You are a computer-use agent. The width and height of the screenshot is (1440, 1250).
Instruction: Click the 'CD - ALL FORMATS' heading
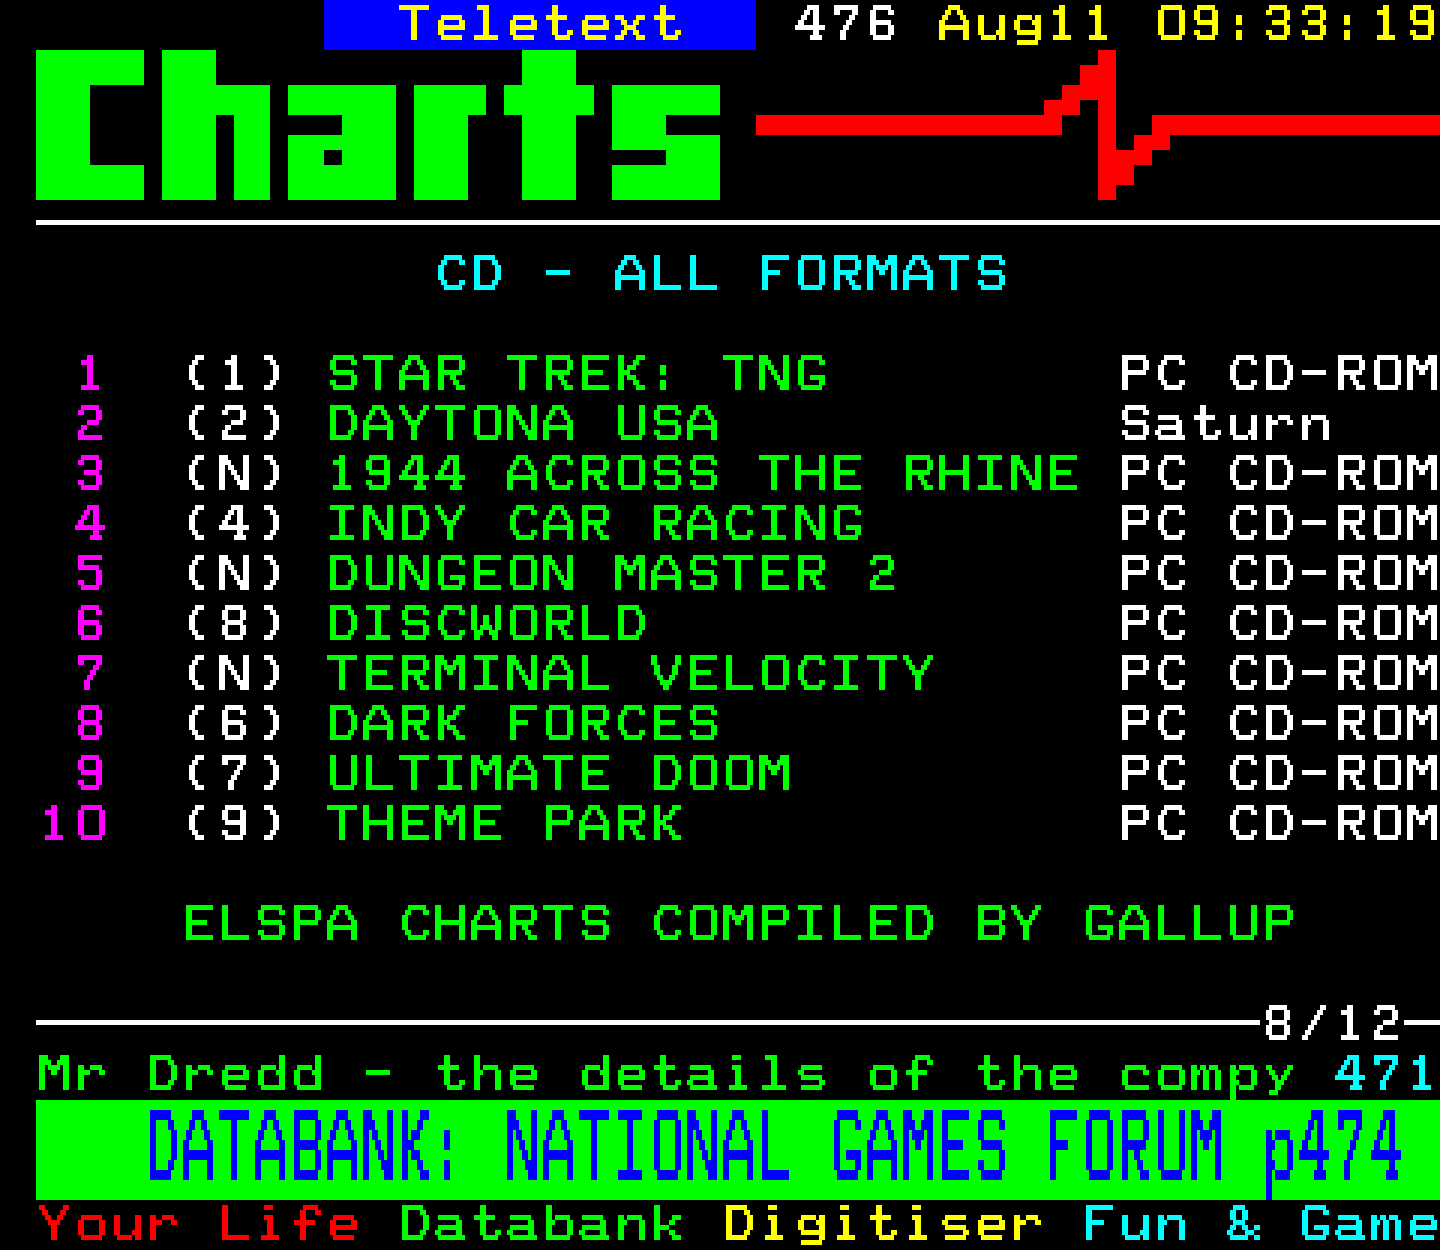point(721,274)
